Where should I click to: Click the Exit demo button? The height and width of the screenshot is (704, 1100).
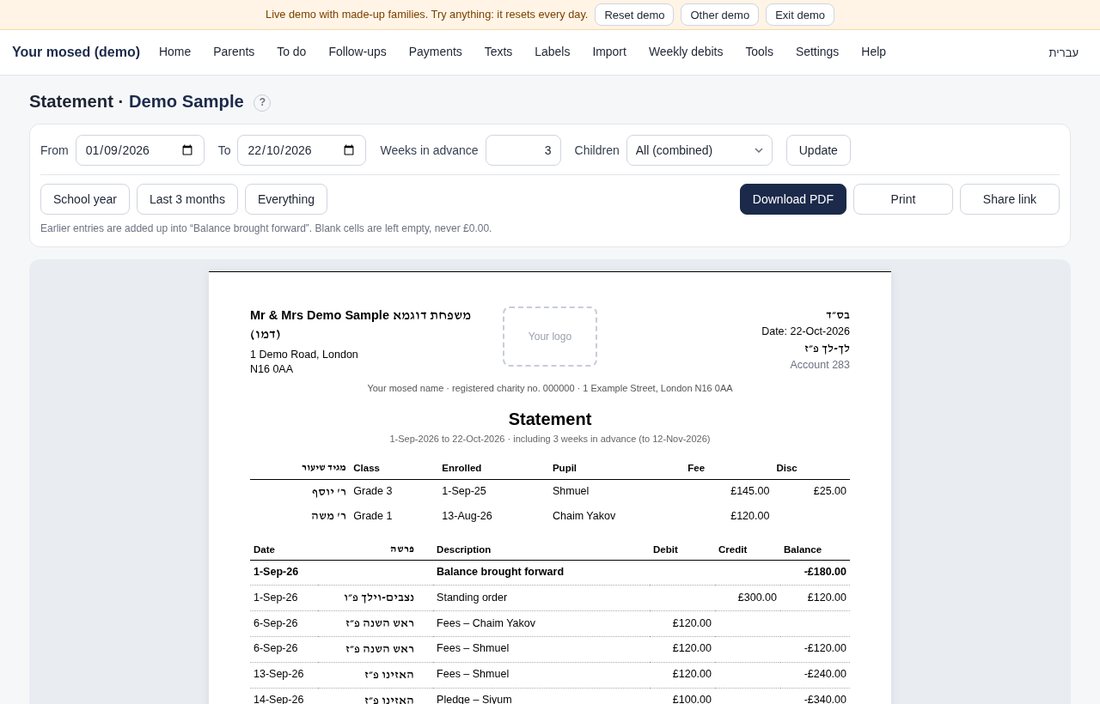[x=800, y=15]
